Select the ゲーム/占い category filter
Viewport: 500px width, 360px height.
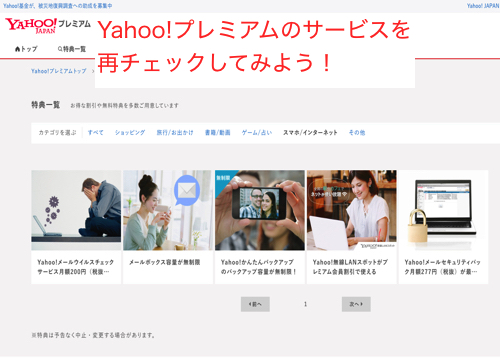point(257,132)
